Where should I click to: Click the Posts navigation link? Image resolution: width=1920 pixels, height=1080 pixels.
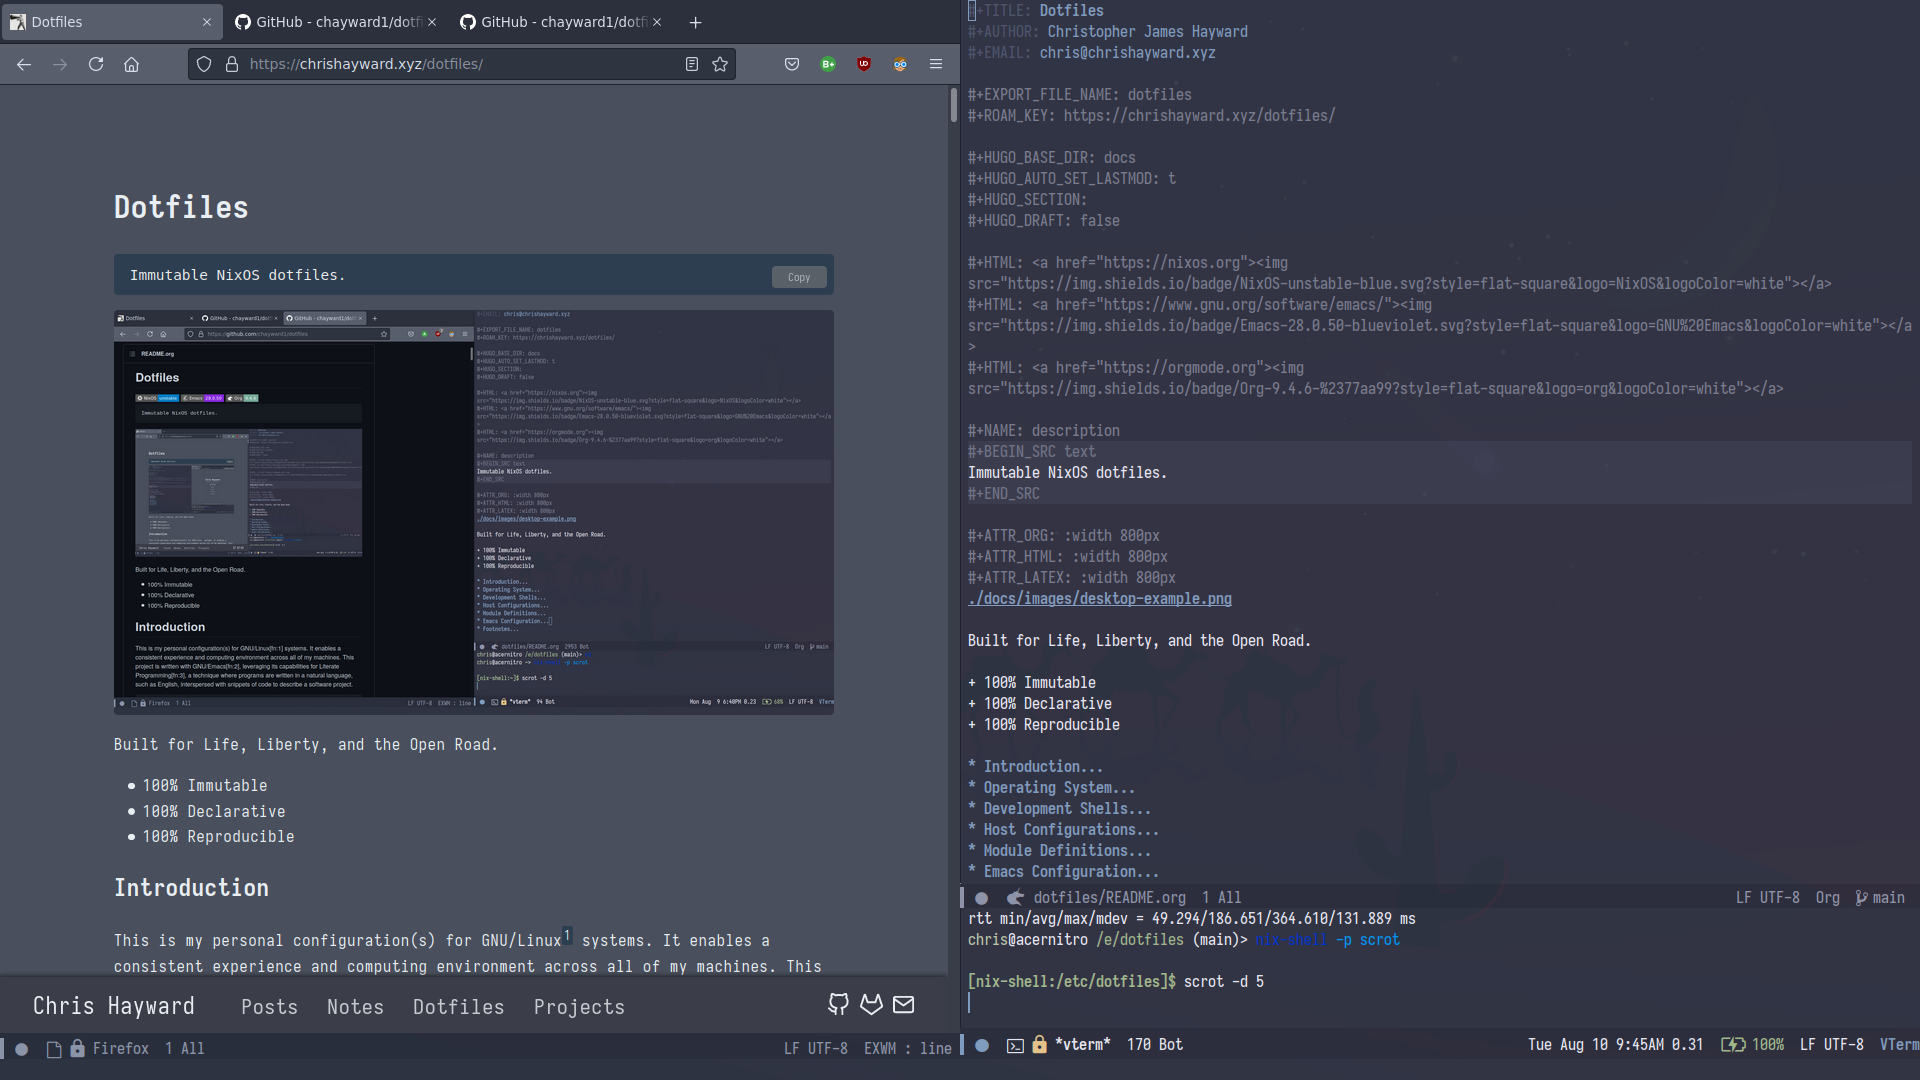click(x=269, y=1006)
